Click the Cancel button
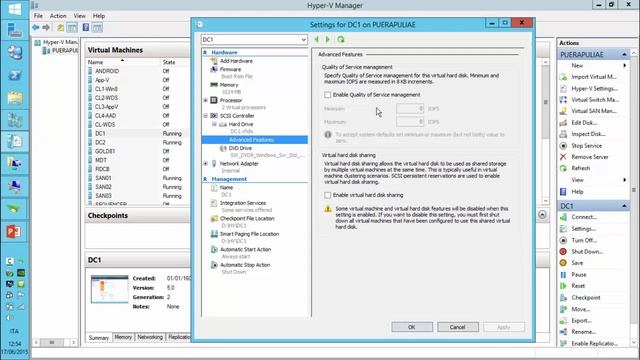This screenshot has width=640, height=360. (458, 327)
